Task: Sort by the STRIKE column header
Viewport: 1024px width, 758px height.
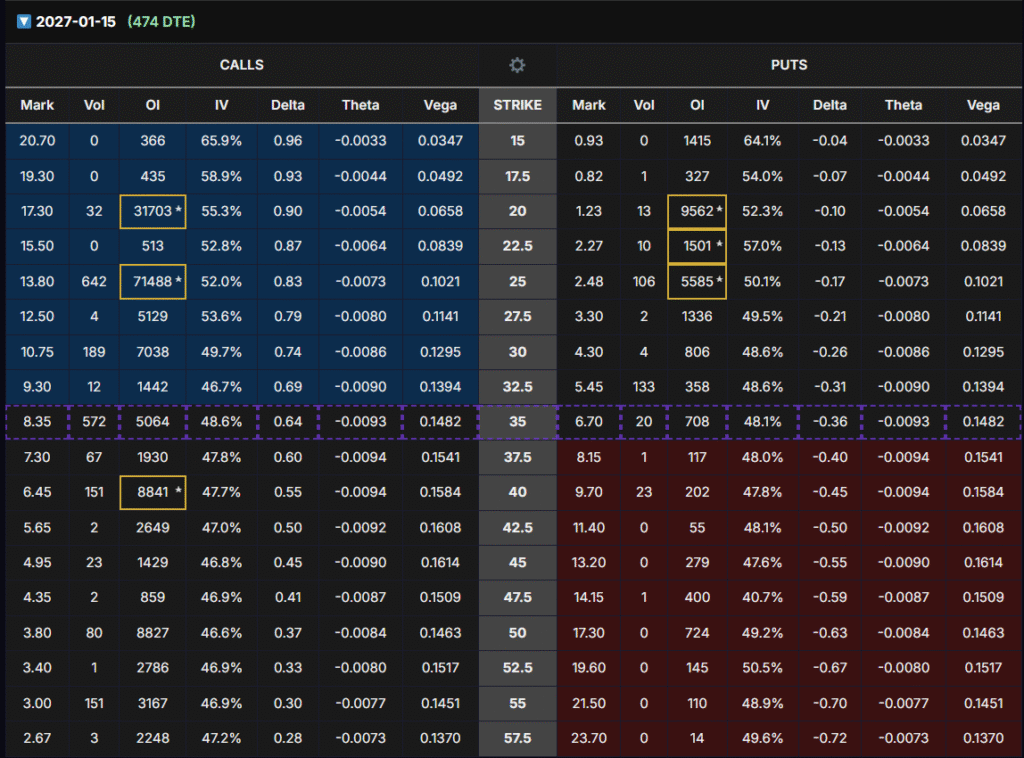Action: click(517, 105)
